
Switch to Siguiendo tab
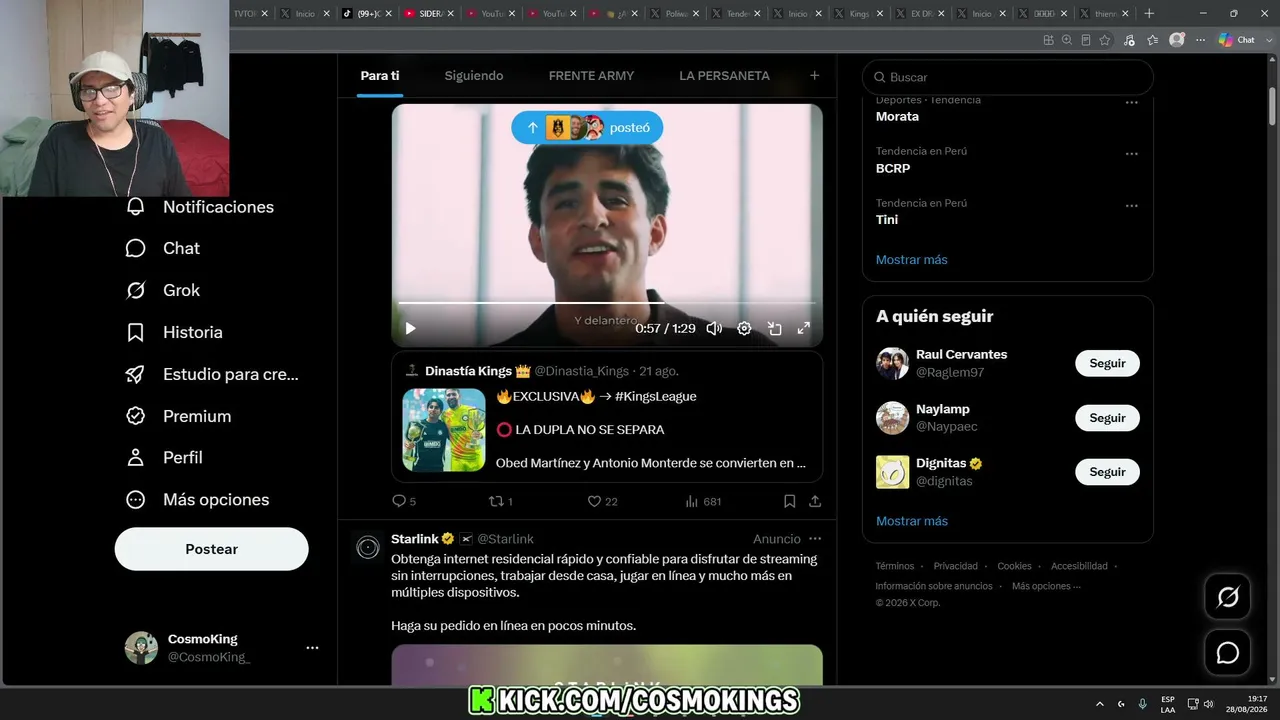click(x=474, y=76)
